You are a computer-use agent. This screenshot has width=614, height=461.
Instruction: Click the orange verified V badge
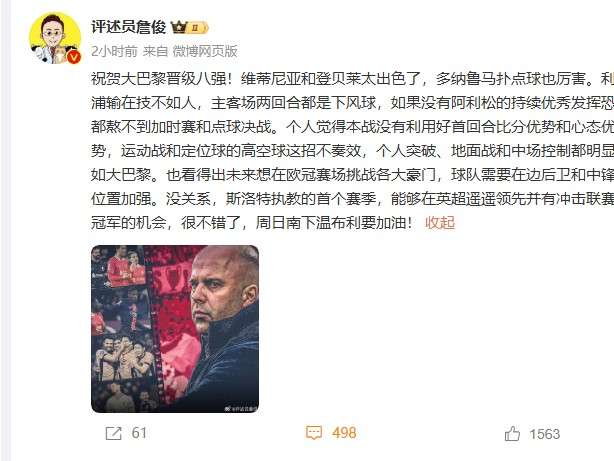click(73, 57)
